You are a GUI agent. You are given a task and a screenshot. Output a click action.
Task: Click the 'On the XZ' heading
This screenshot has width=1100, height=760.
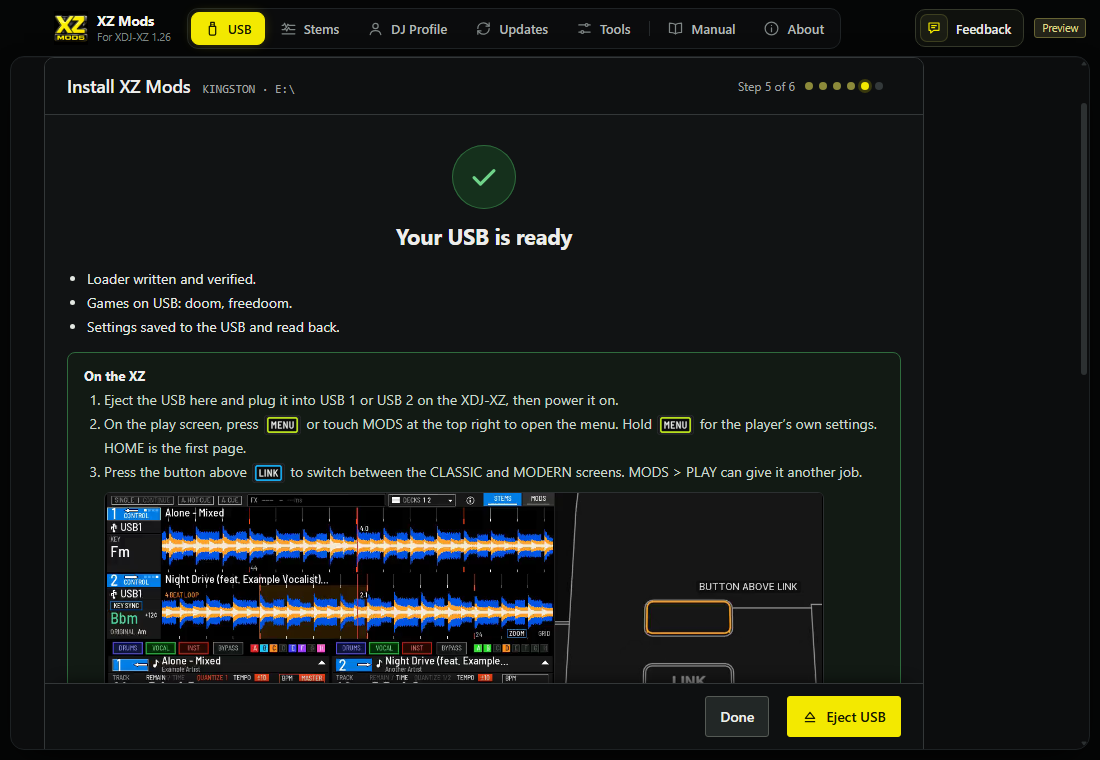pyautogui.click(x=114, y=376)
